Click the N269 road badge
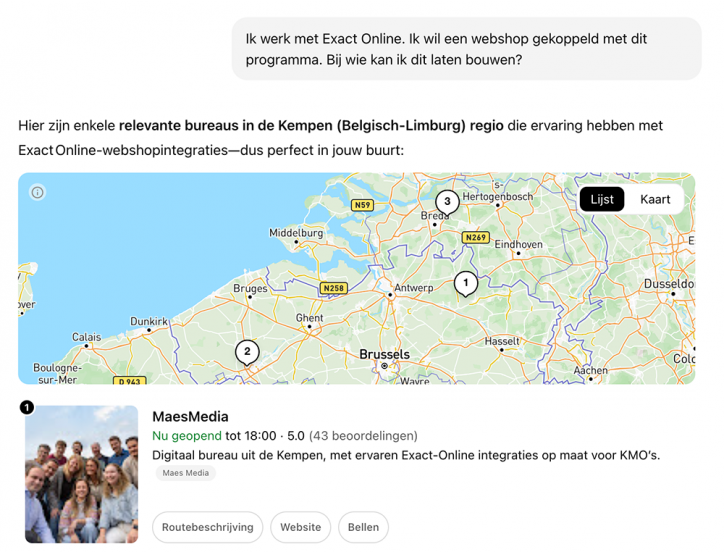 pyautogui.click(x=476, y=237)
